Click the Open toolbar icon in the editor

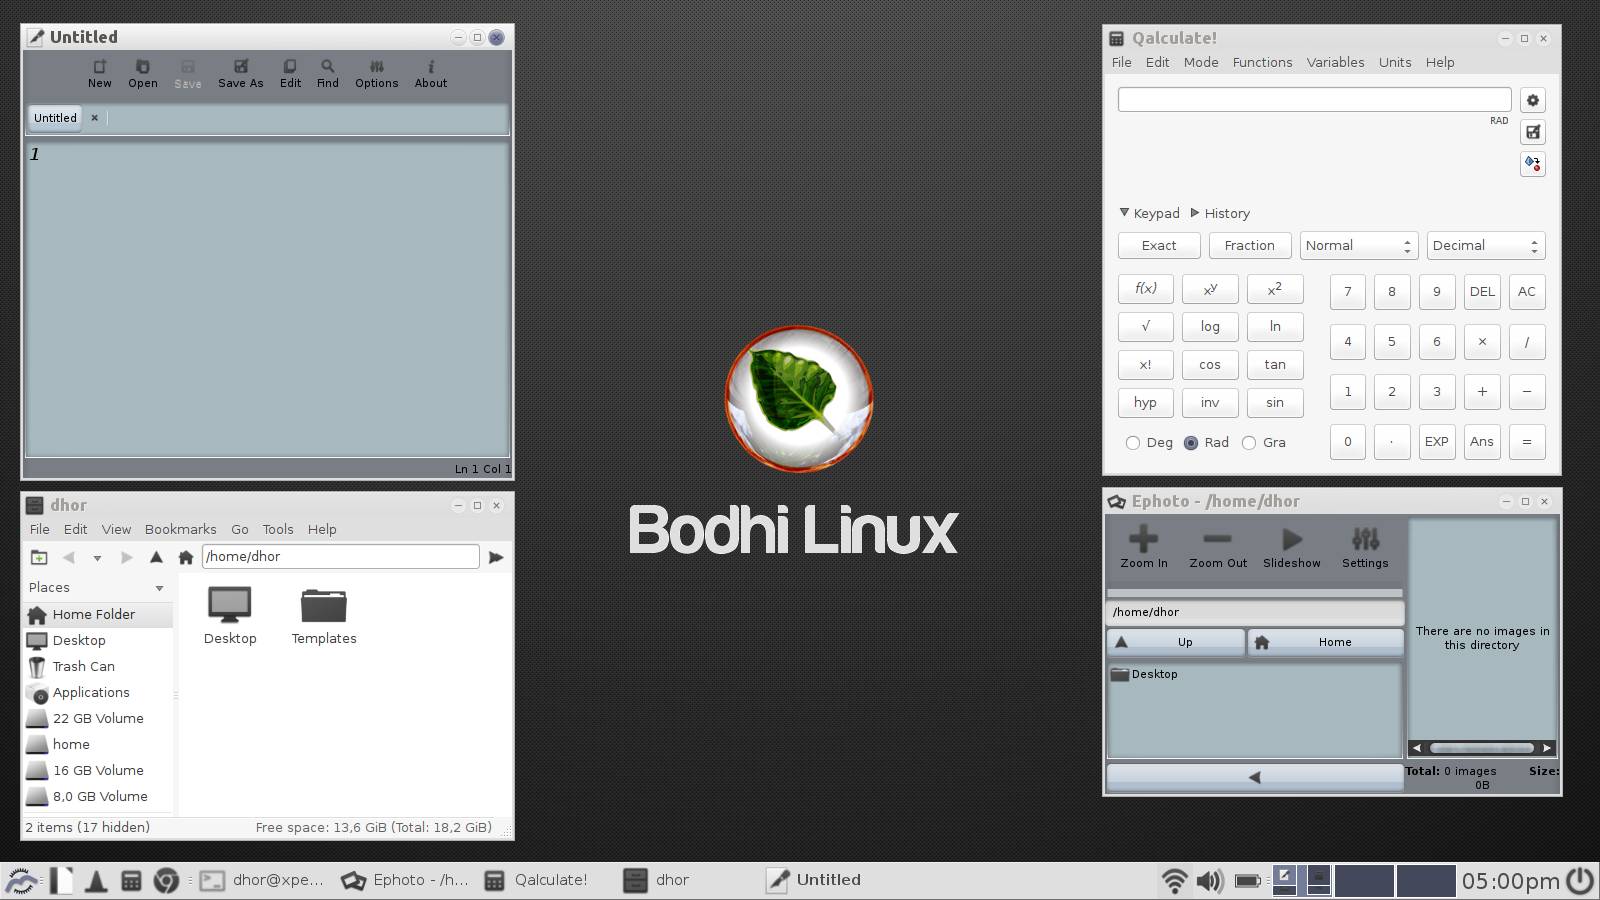click(x=143, y=74)
